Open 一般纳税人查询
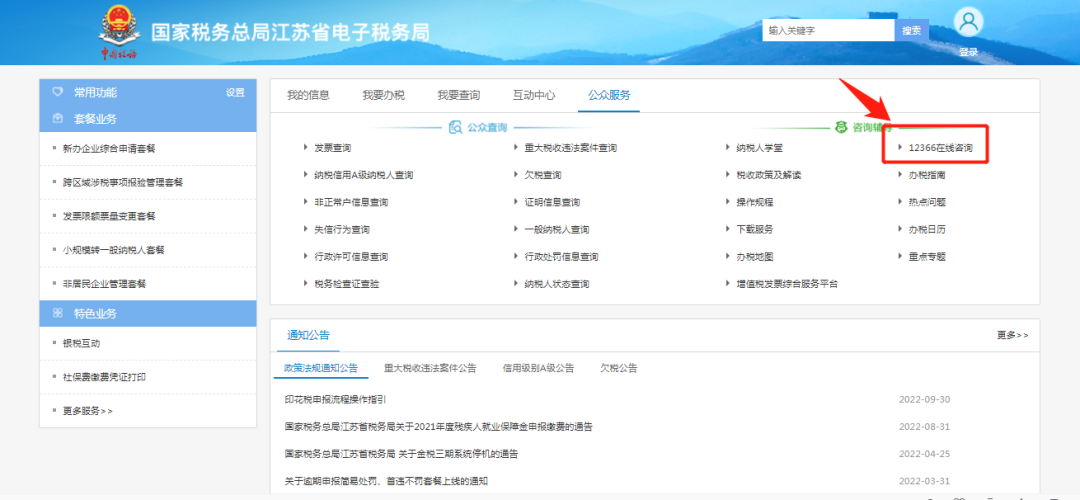The height and width of the screenshot is (500, 1080). click(557, 229)
